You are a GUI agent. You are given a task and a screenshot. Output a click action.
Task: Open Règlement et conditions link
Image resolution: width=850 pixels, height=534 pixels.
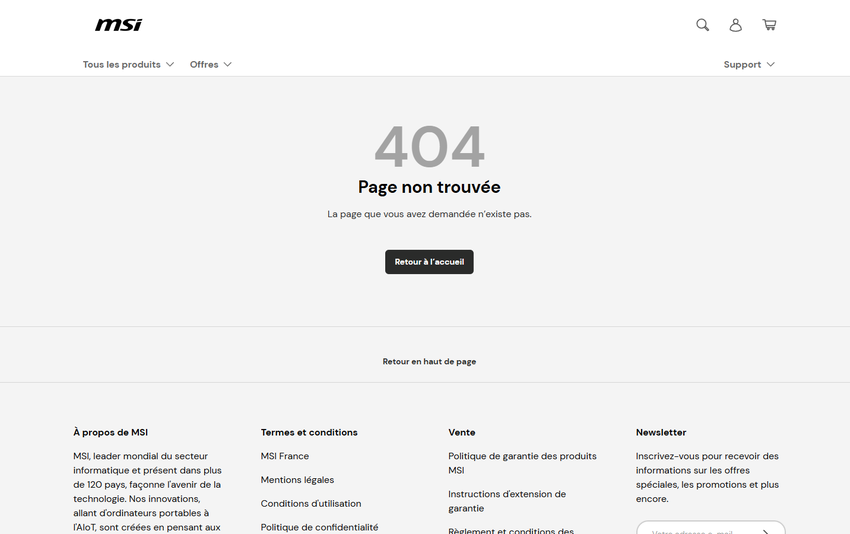[x=511, y=530]
